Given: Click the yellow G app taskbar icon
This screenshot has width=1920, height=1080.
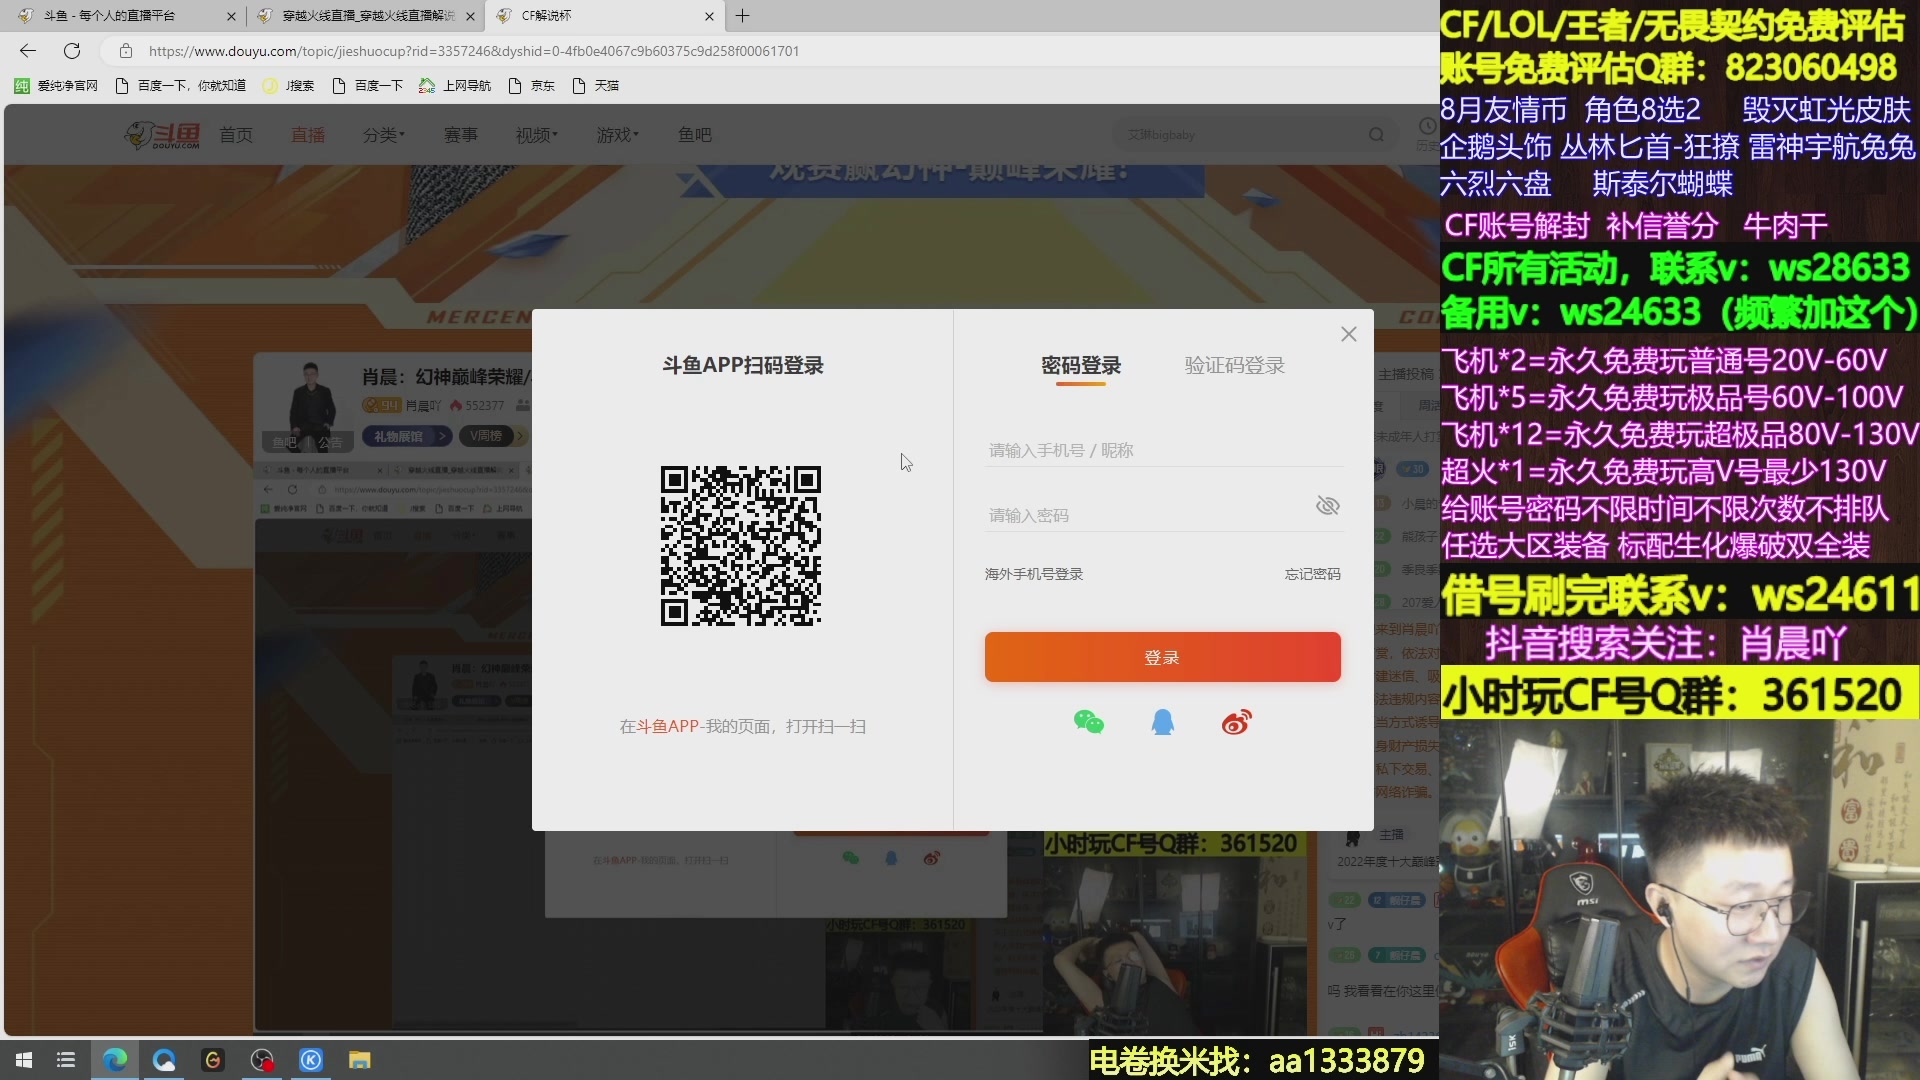Looking at the screenshot, I should pos(213,1060).
